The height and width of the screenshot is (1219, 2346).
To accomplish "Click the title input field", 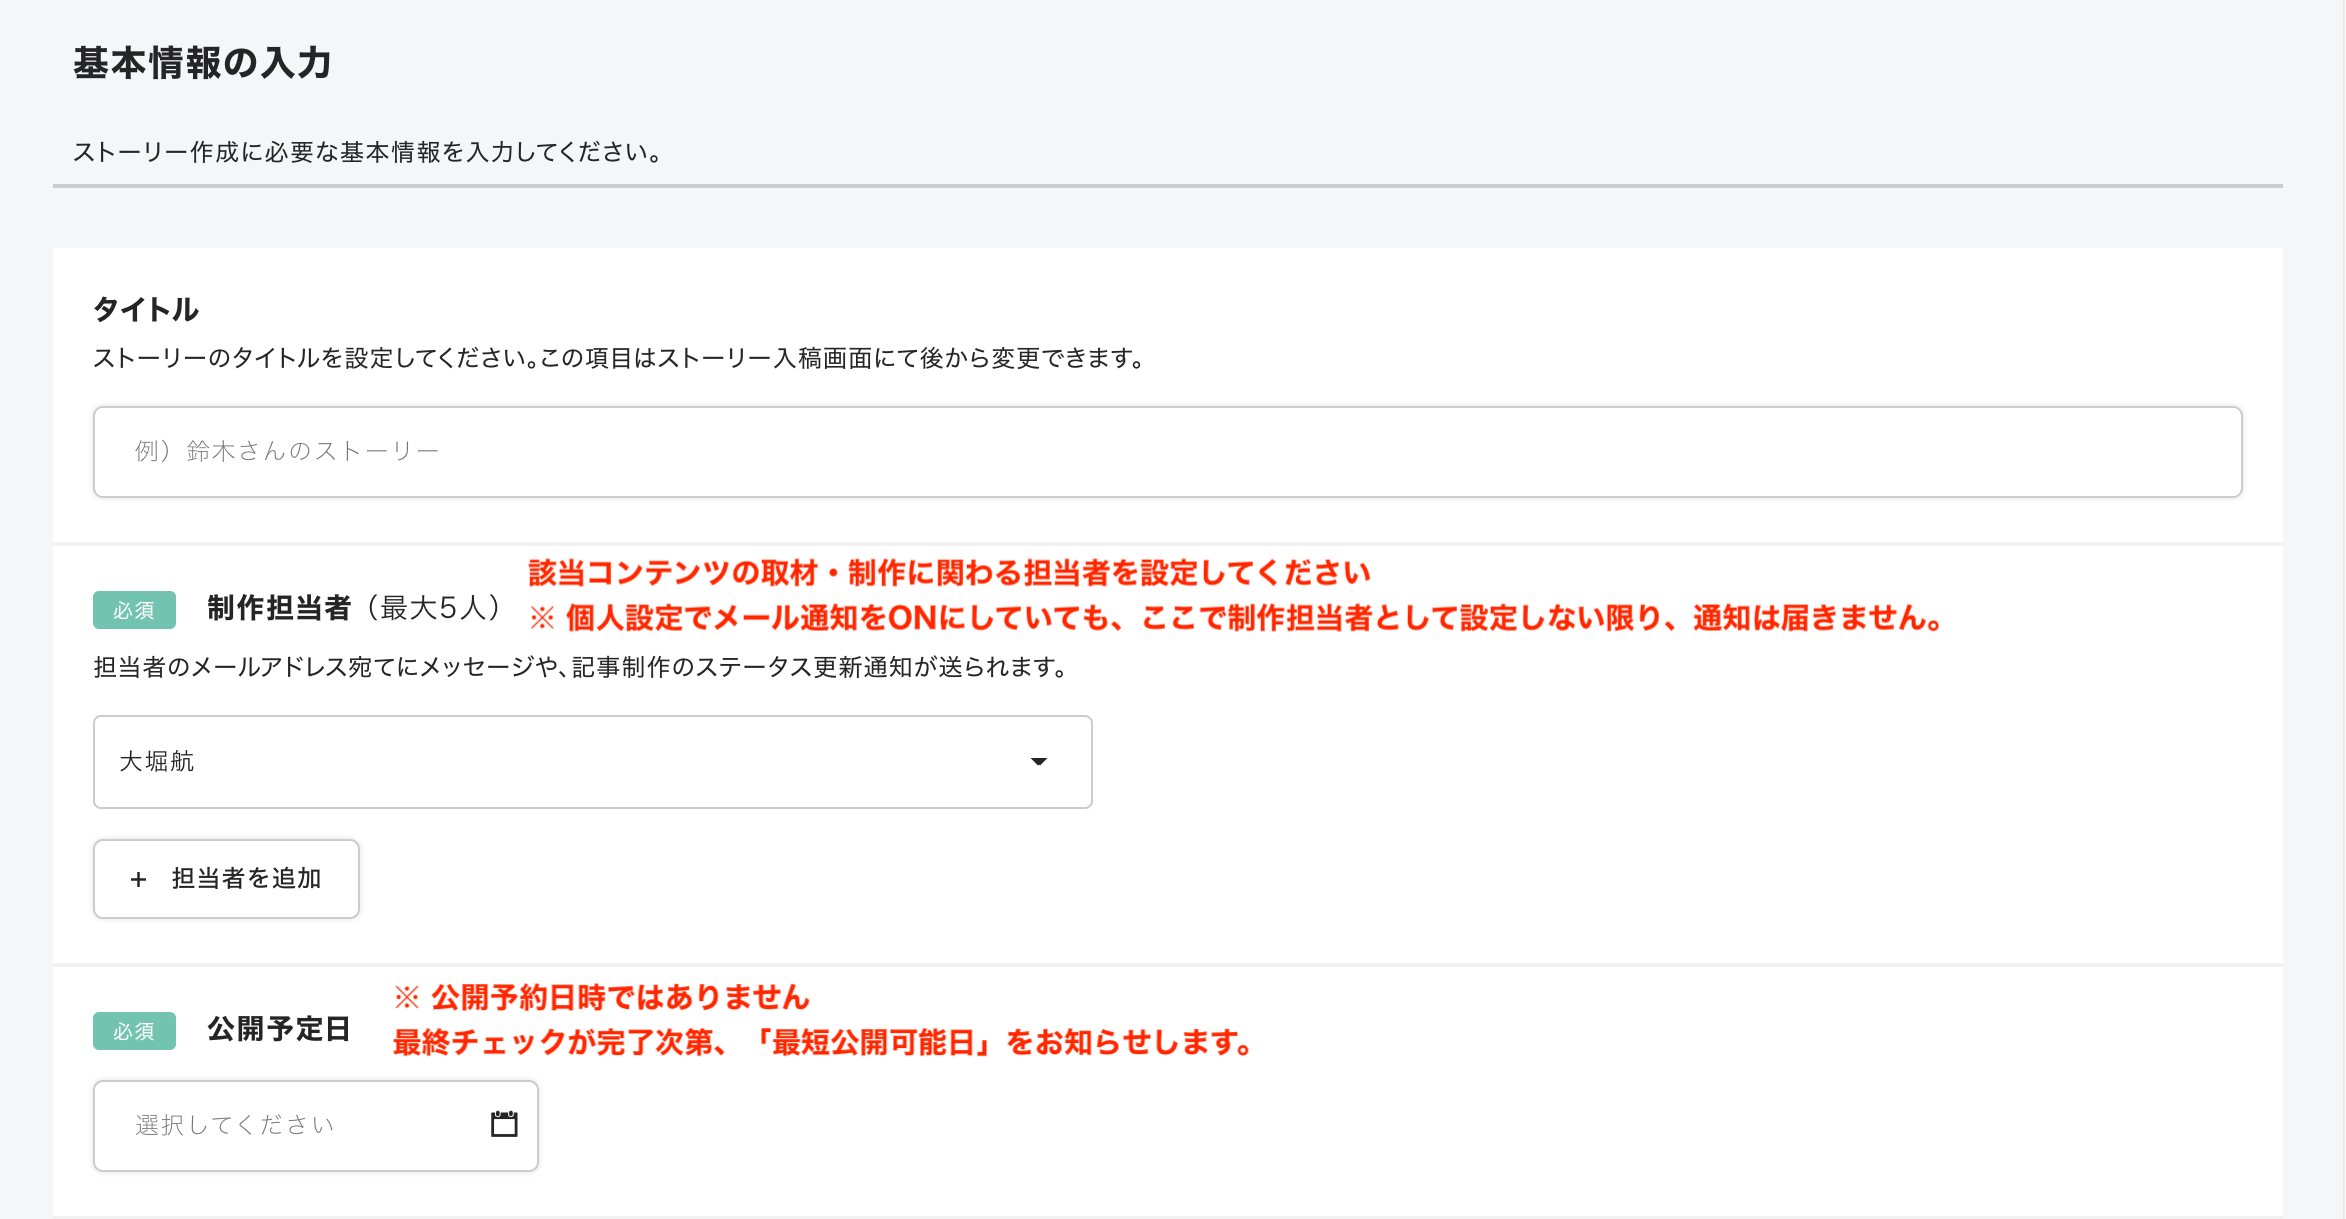I will pyautogui.click(x=1166, y=451).
